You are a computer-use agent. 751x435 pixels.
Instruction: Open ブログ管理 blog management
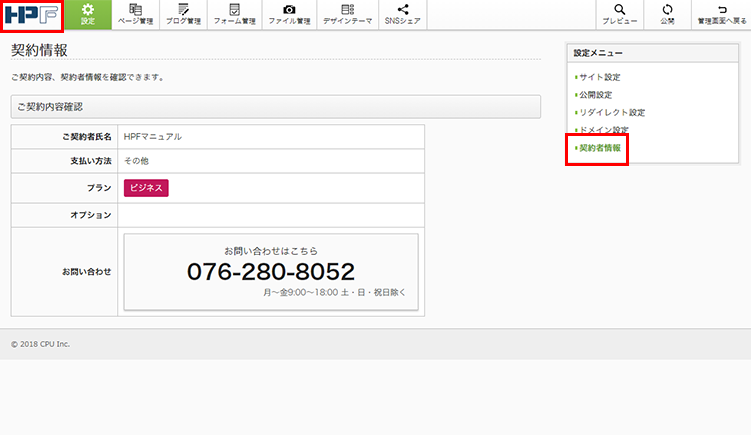183,14
